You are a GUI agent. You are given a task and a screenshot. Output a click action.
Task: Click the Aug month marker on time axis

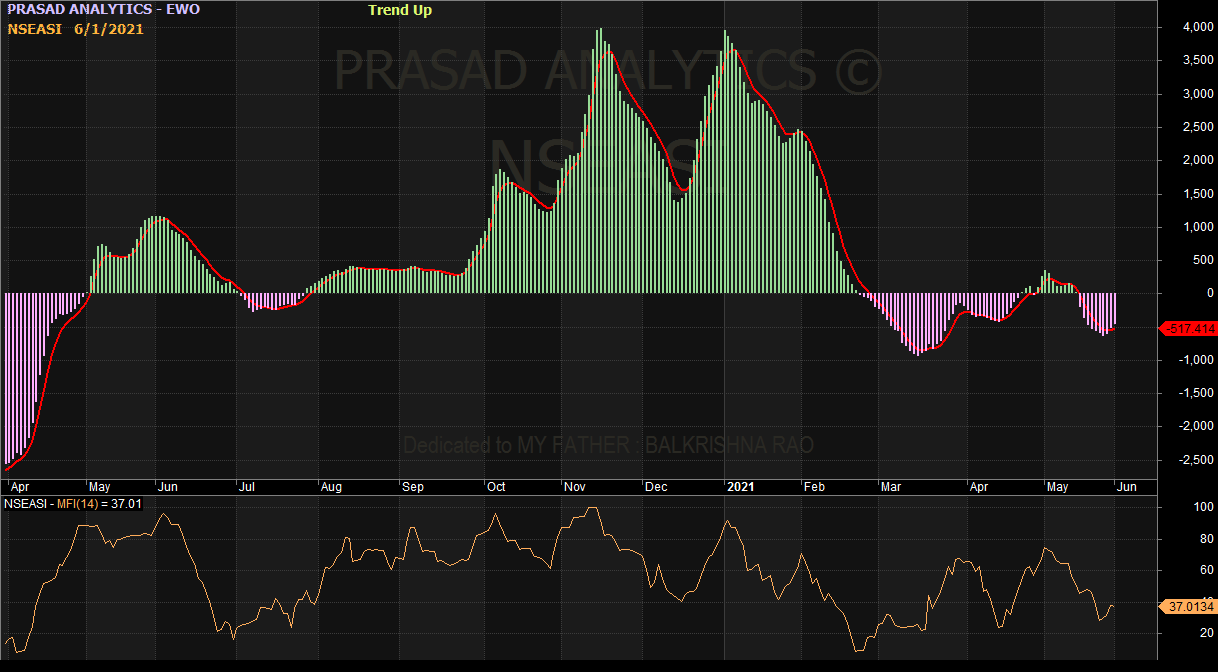pyautogui.click(x=332, y=487)
